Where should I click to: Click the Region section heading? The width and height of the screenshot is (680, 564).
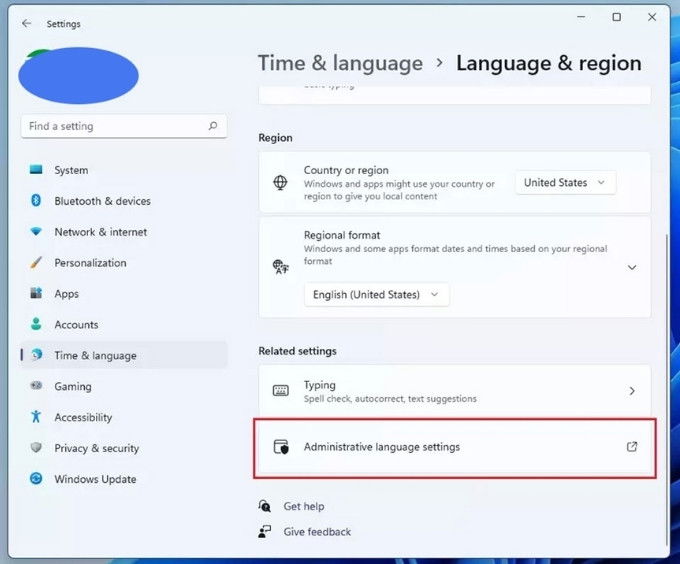click(x=275, y=137)
